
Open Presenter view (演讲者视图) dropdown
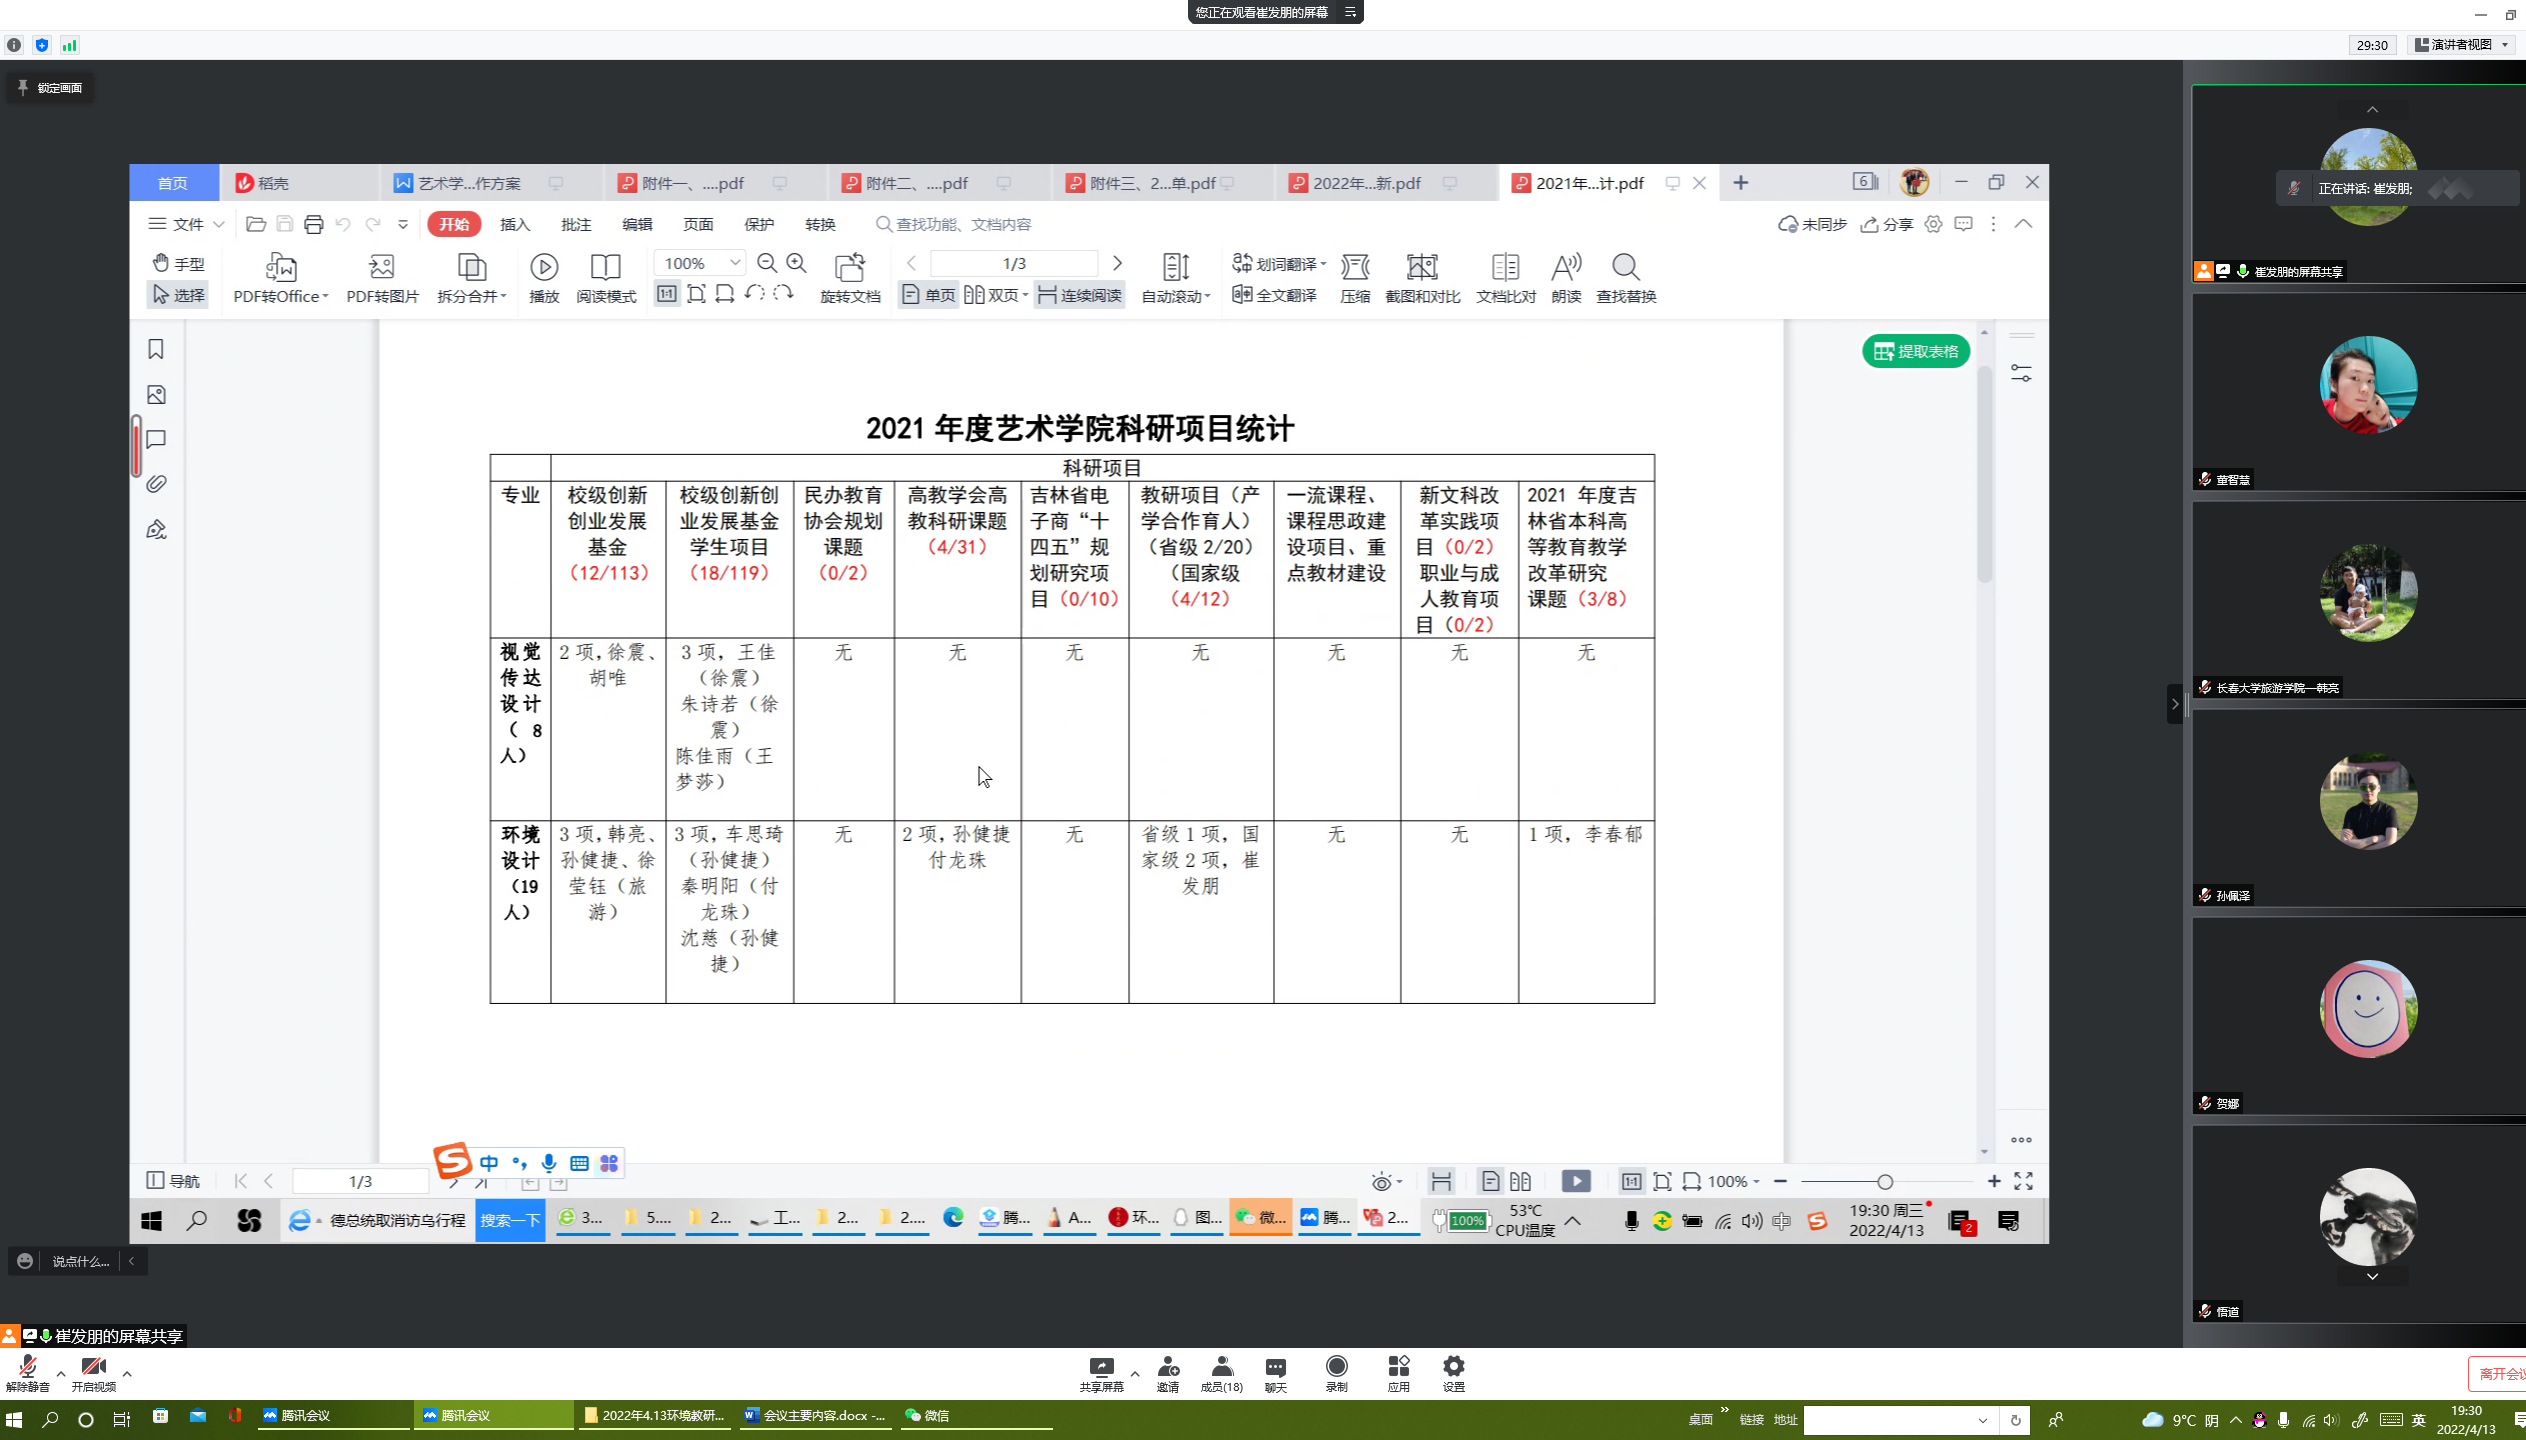point(2463,44)
